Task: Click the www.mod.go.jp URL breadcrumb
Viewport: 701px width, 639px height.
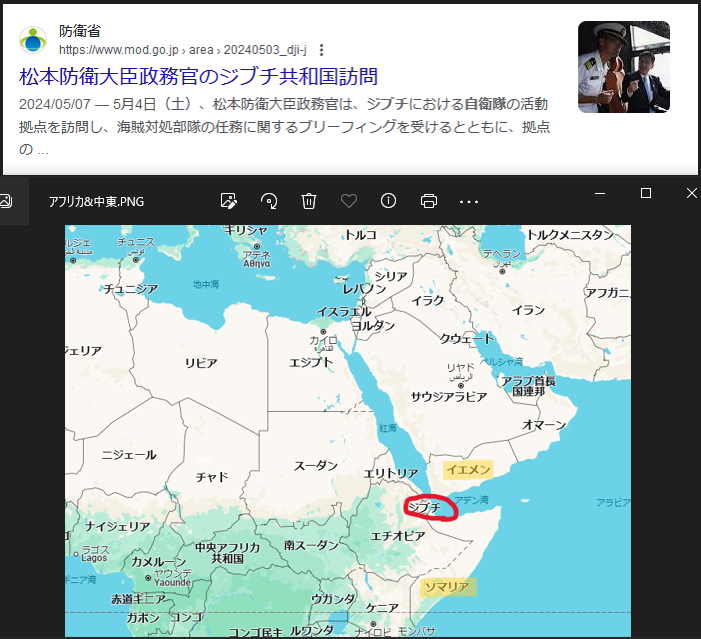Action: tap(122, 49)
